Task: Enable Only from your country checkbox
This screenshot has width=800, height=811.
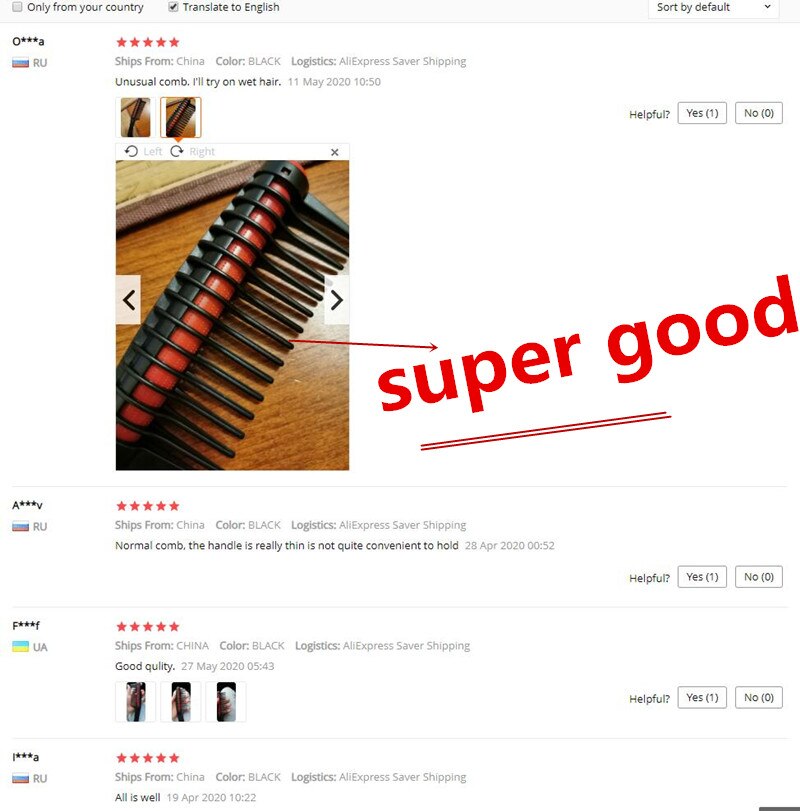Action: tap(18, 7)
